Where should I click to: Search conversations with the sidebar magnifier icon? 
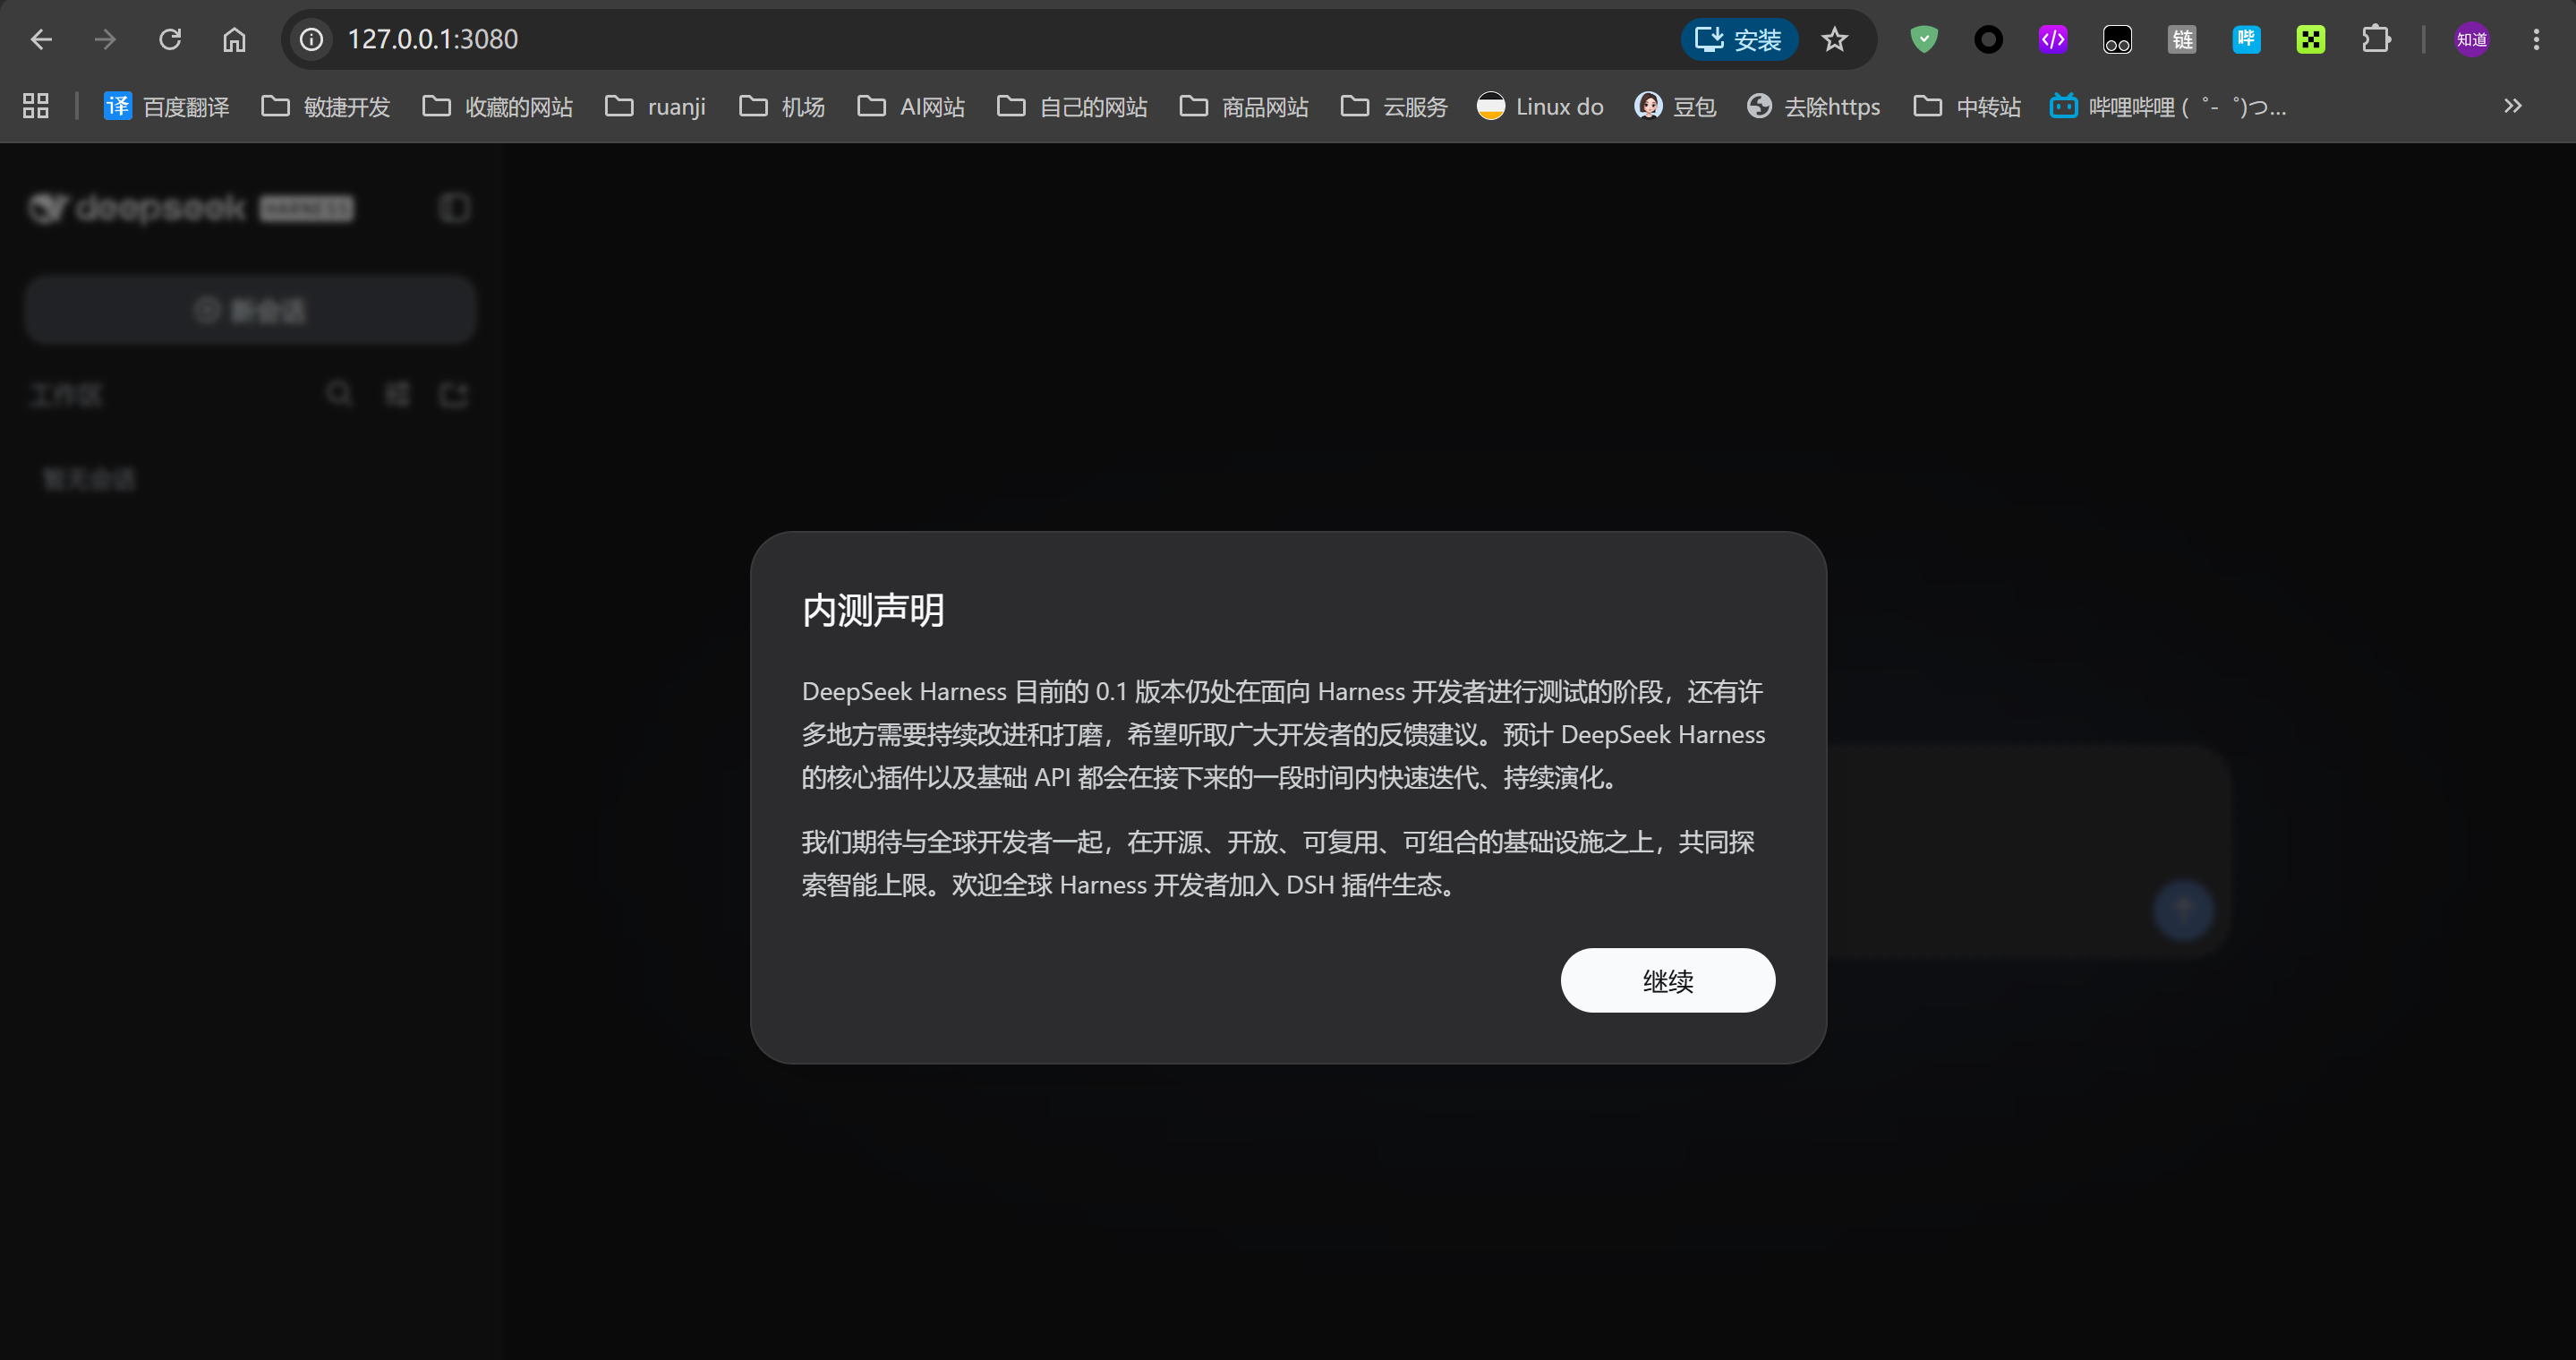coord(339,394)
